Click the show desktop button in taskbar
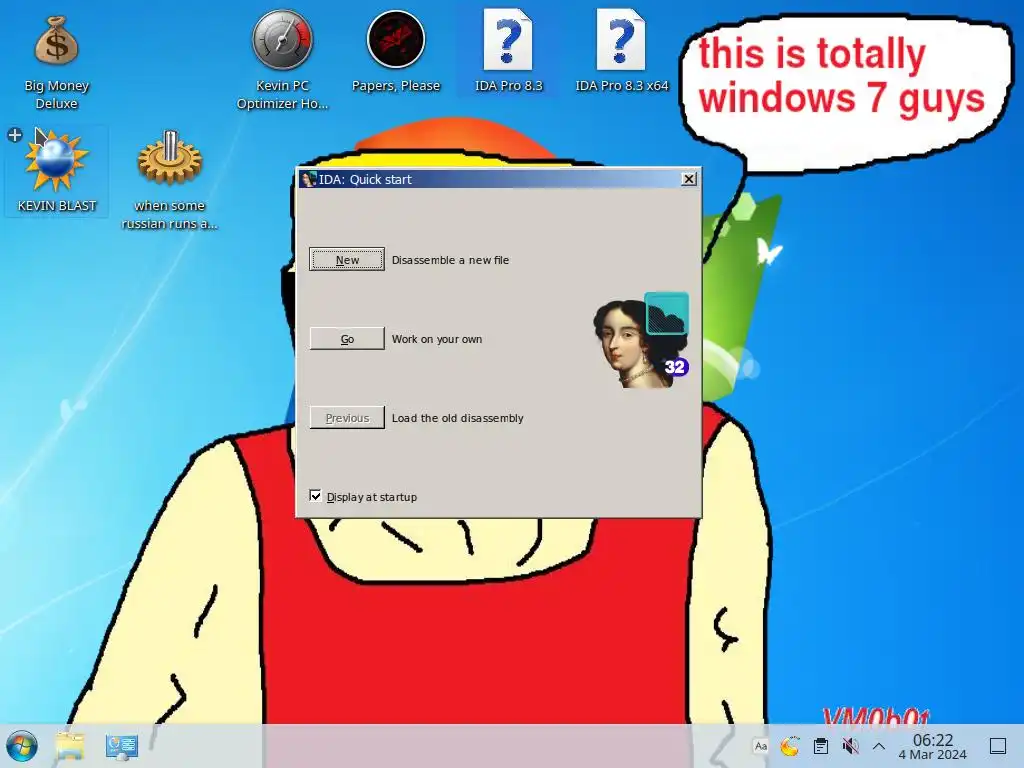The image size is (1024, 768). click(x=998, y=746)
